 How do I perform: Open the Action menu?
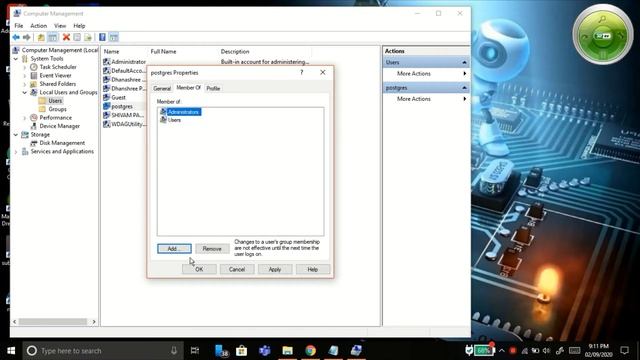[38, 26]
